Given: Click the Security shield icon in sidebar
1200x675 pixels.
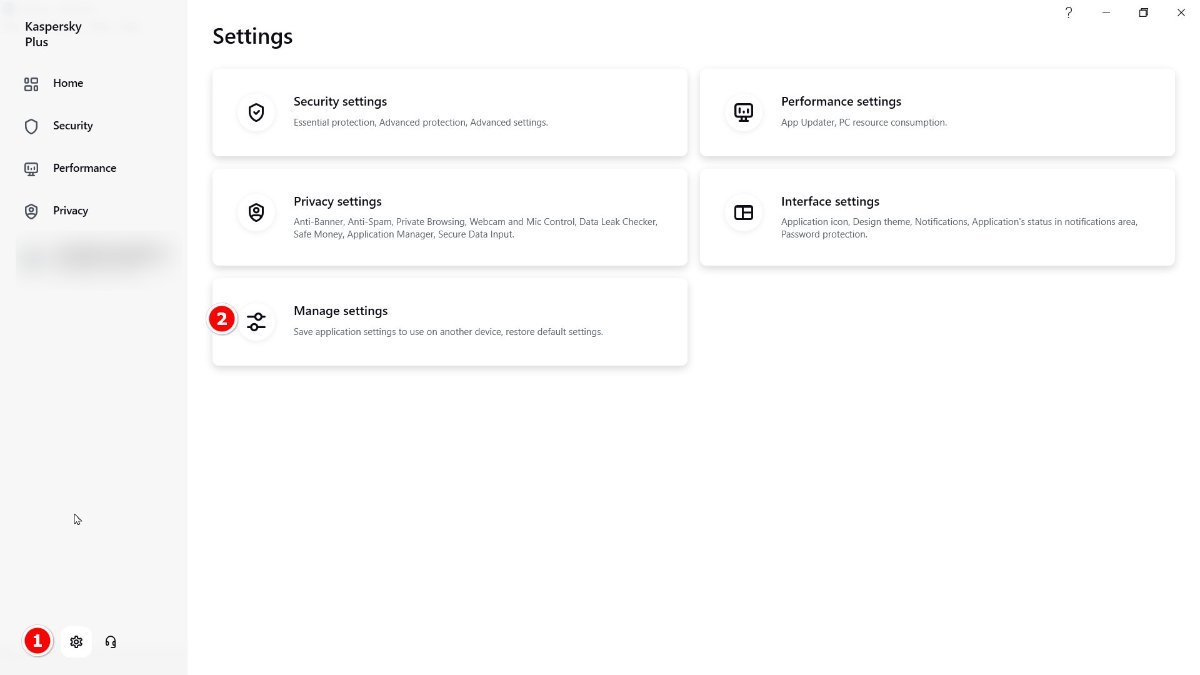Looking at the screenshot, I should tap(31, 126).
